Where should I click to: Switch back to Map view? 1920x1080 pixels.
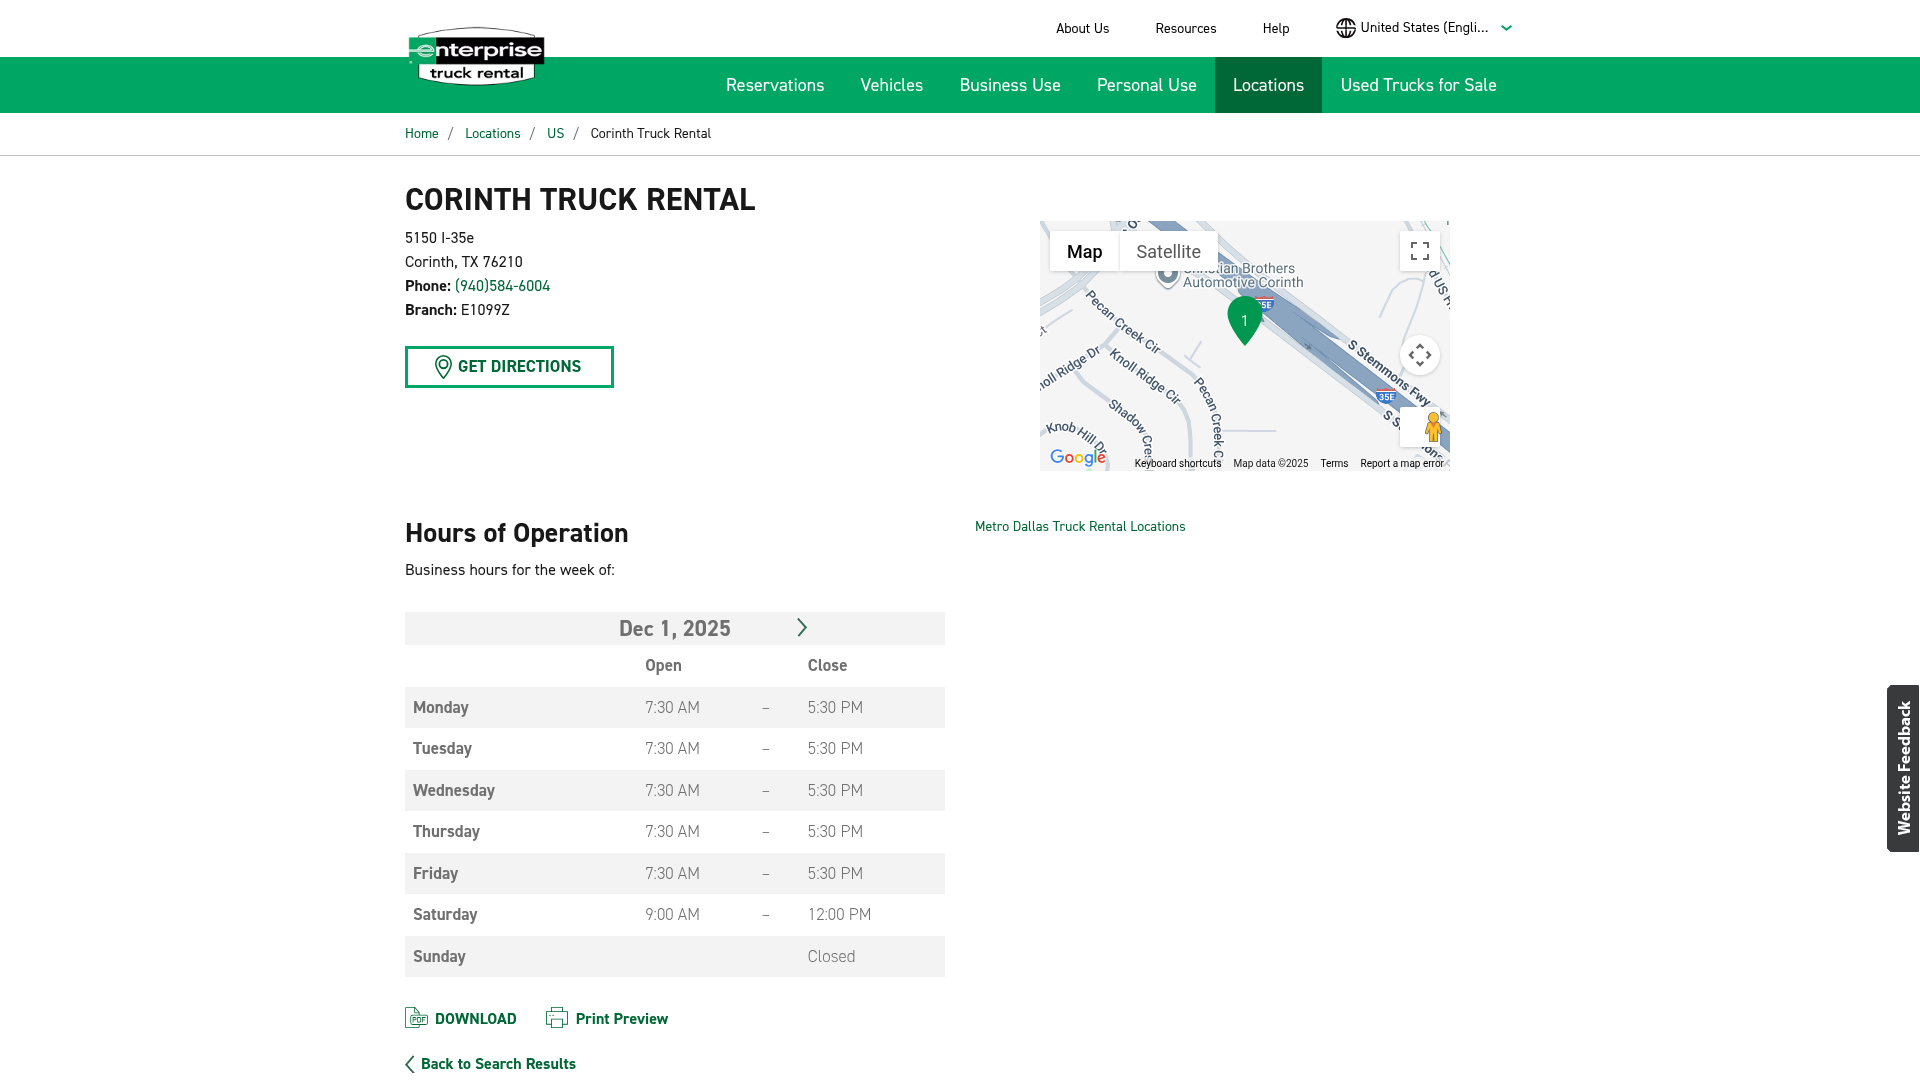pyautogui.click(x=1084, y=251)
